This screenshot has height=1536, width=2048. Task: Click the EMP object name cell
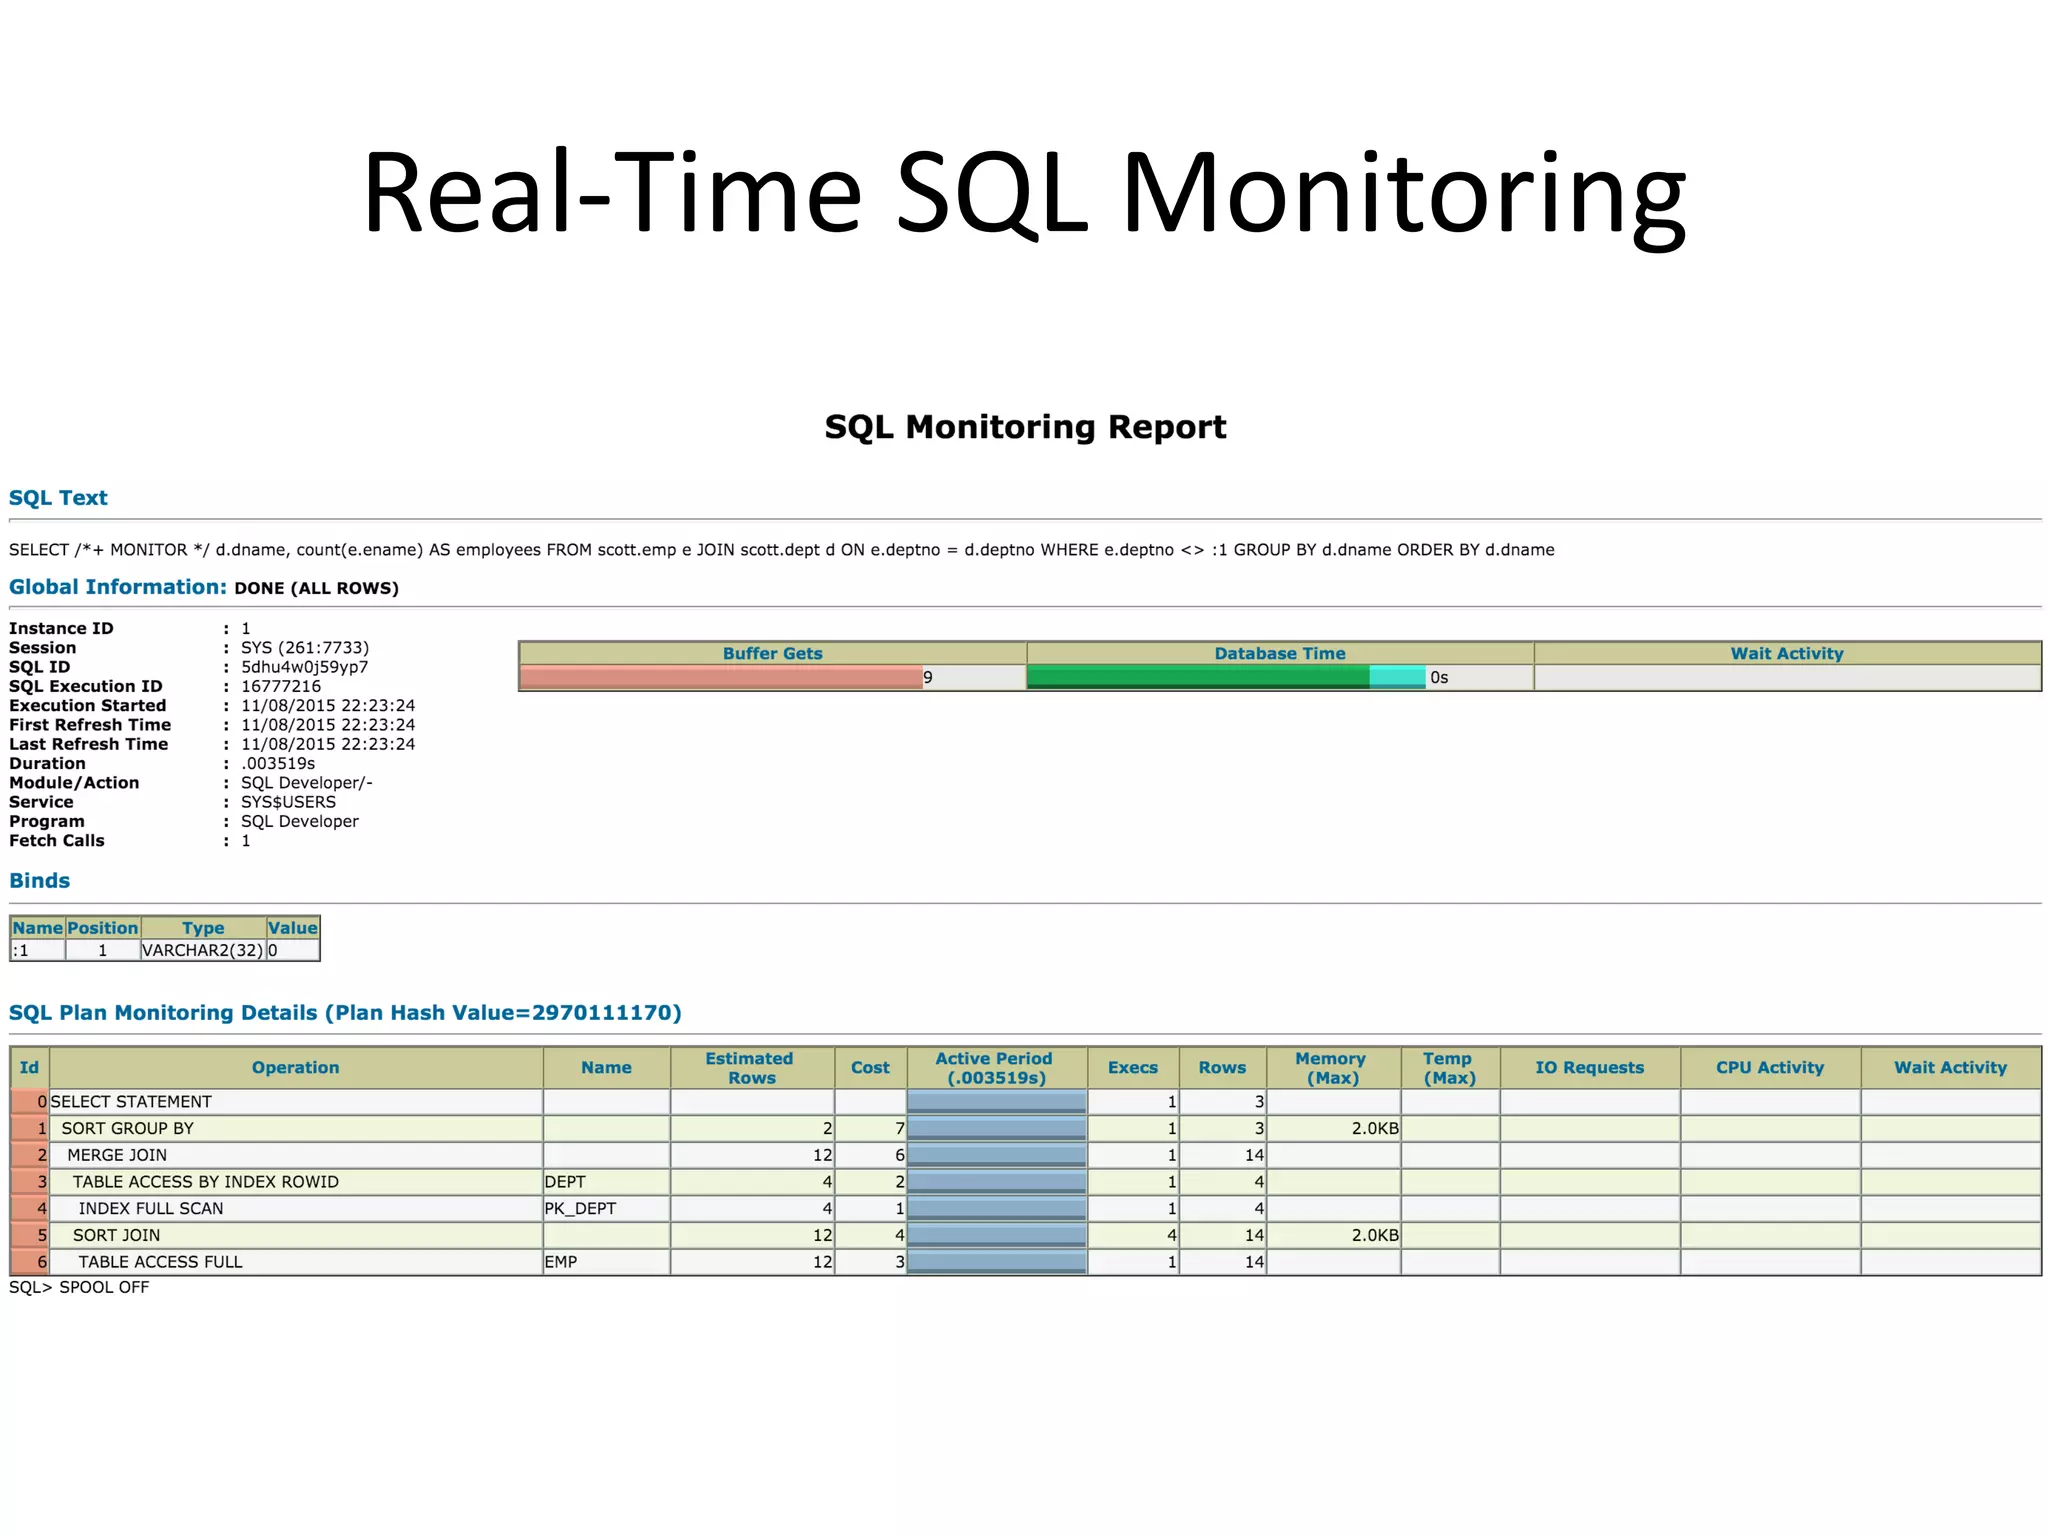point(606,1262)
